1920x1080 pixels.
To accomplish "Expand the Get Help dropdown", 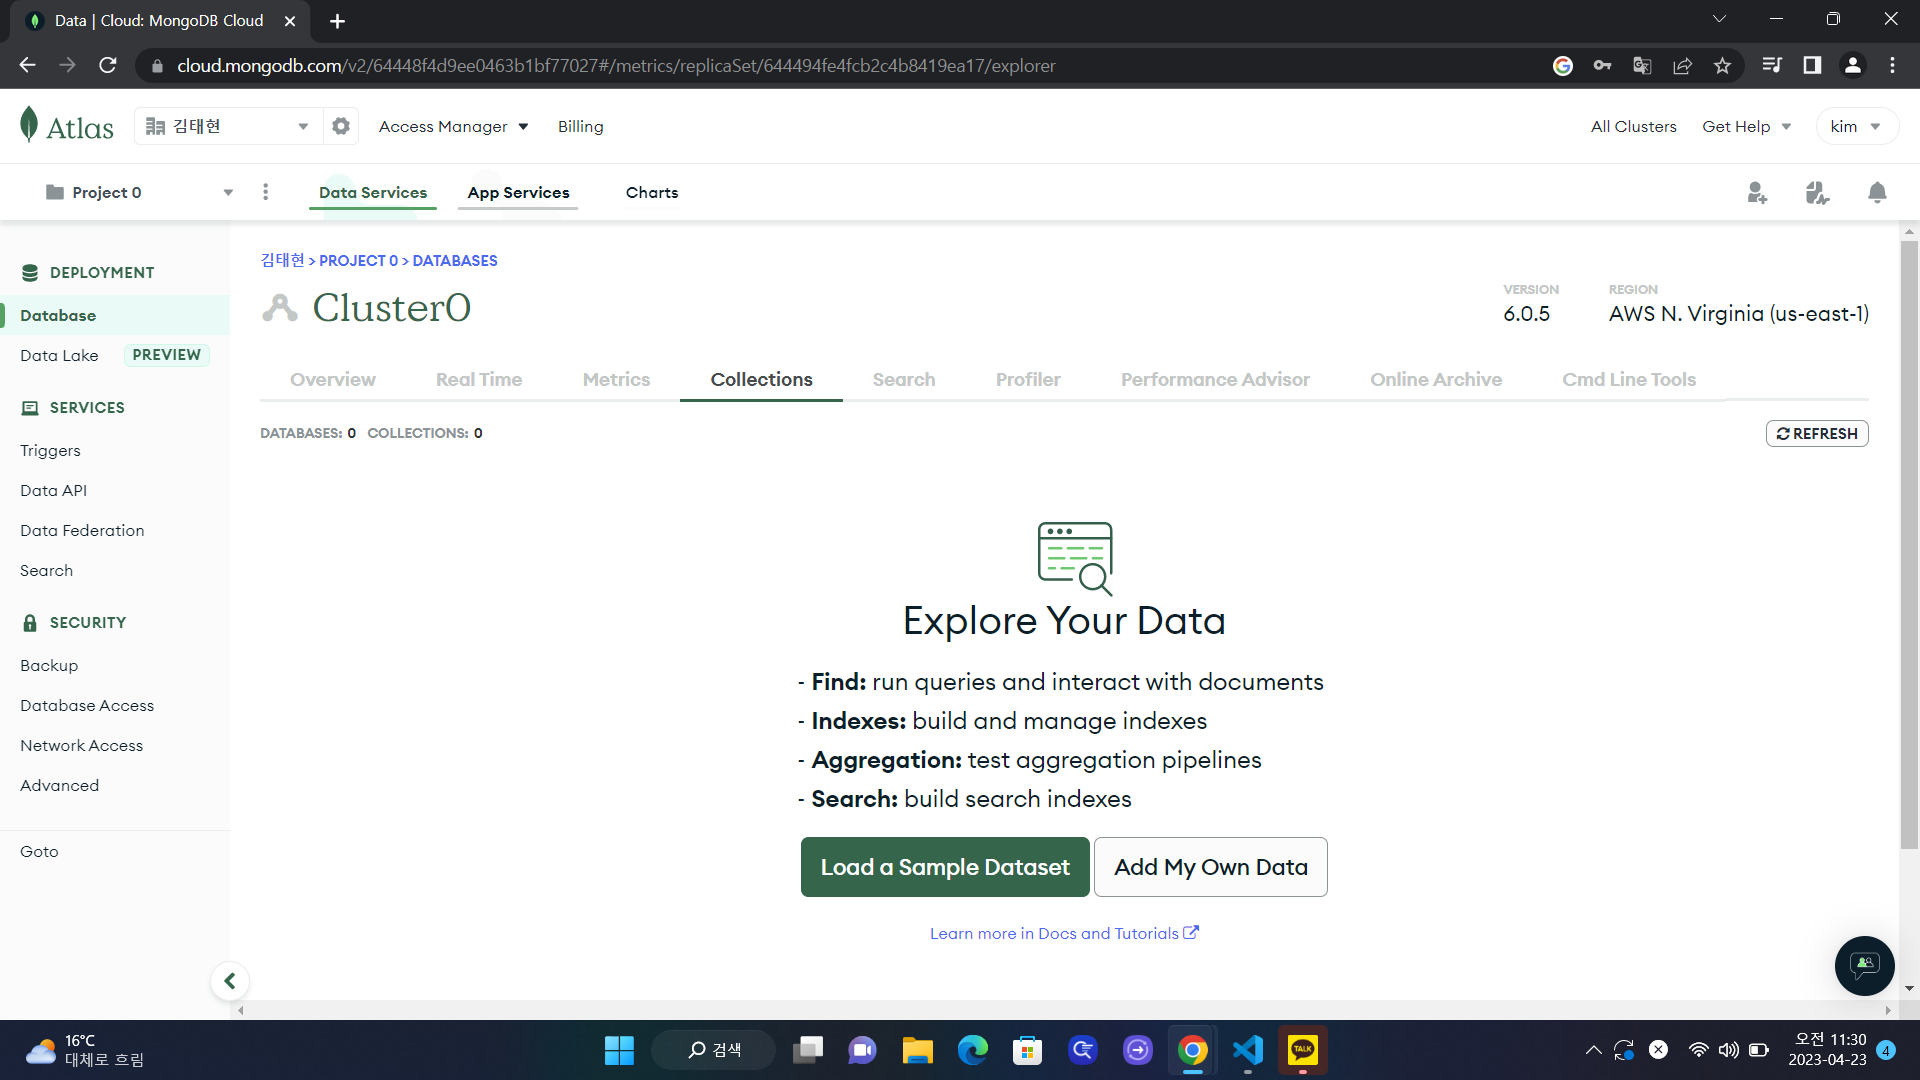I will 1746,126.
